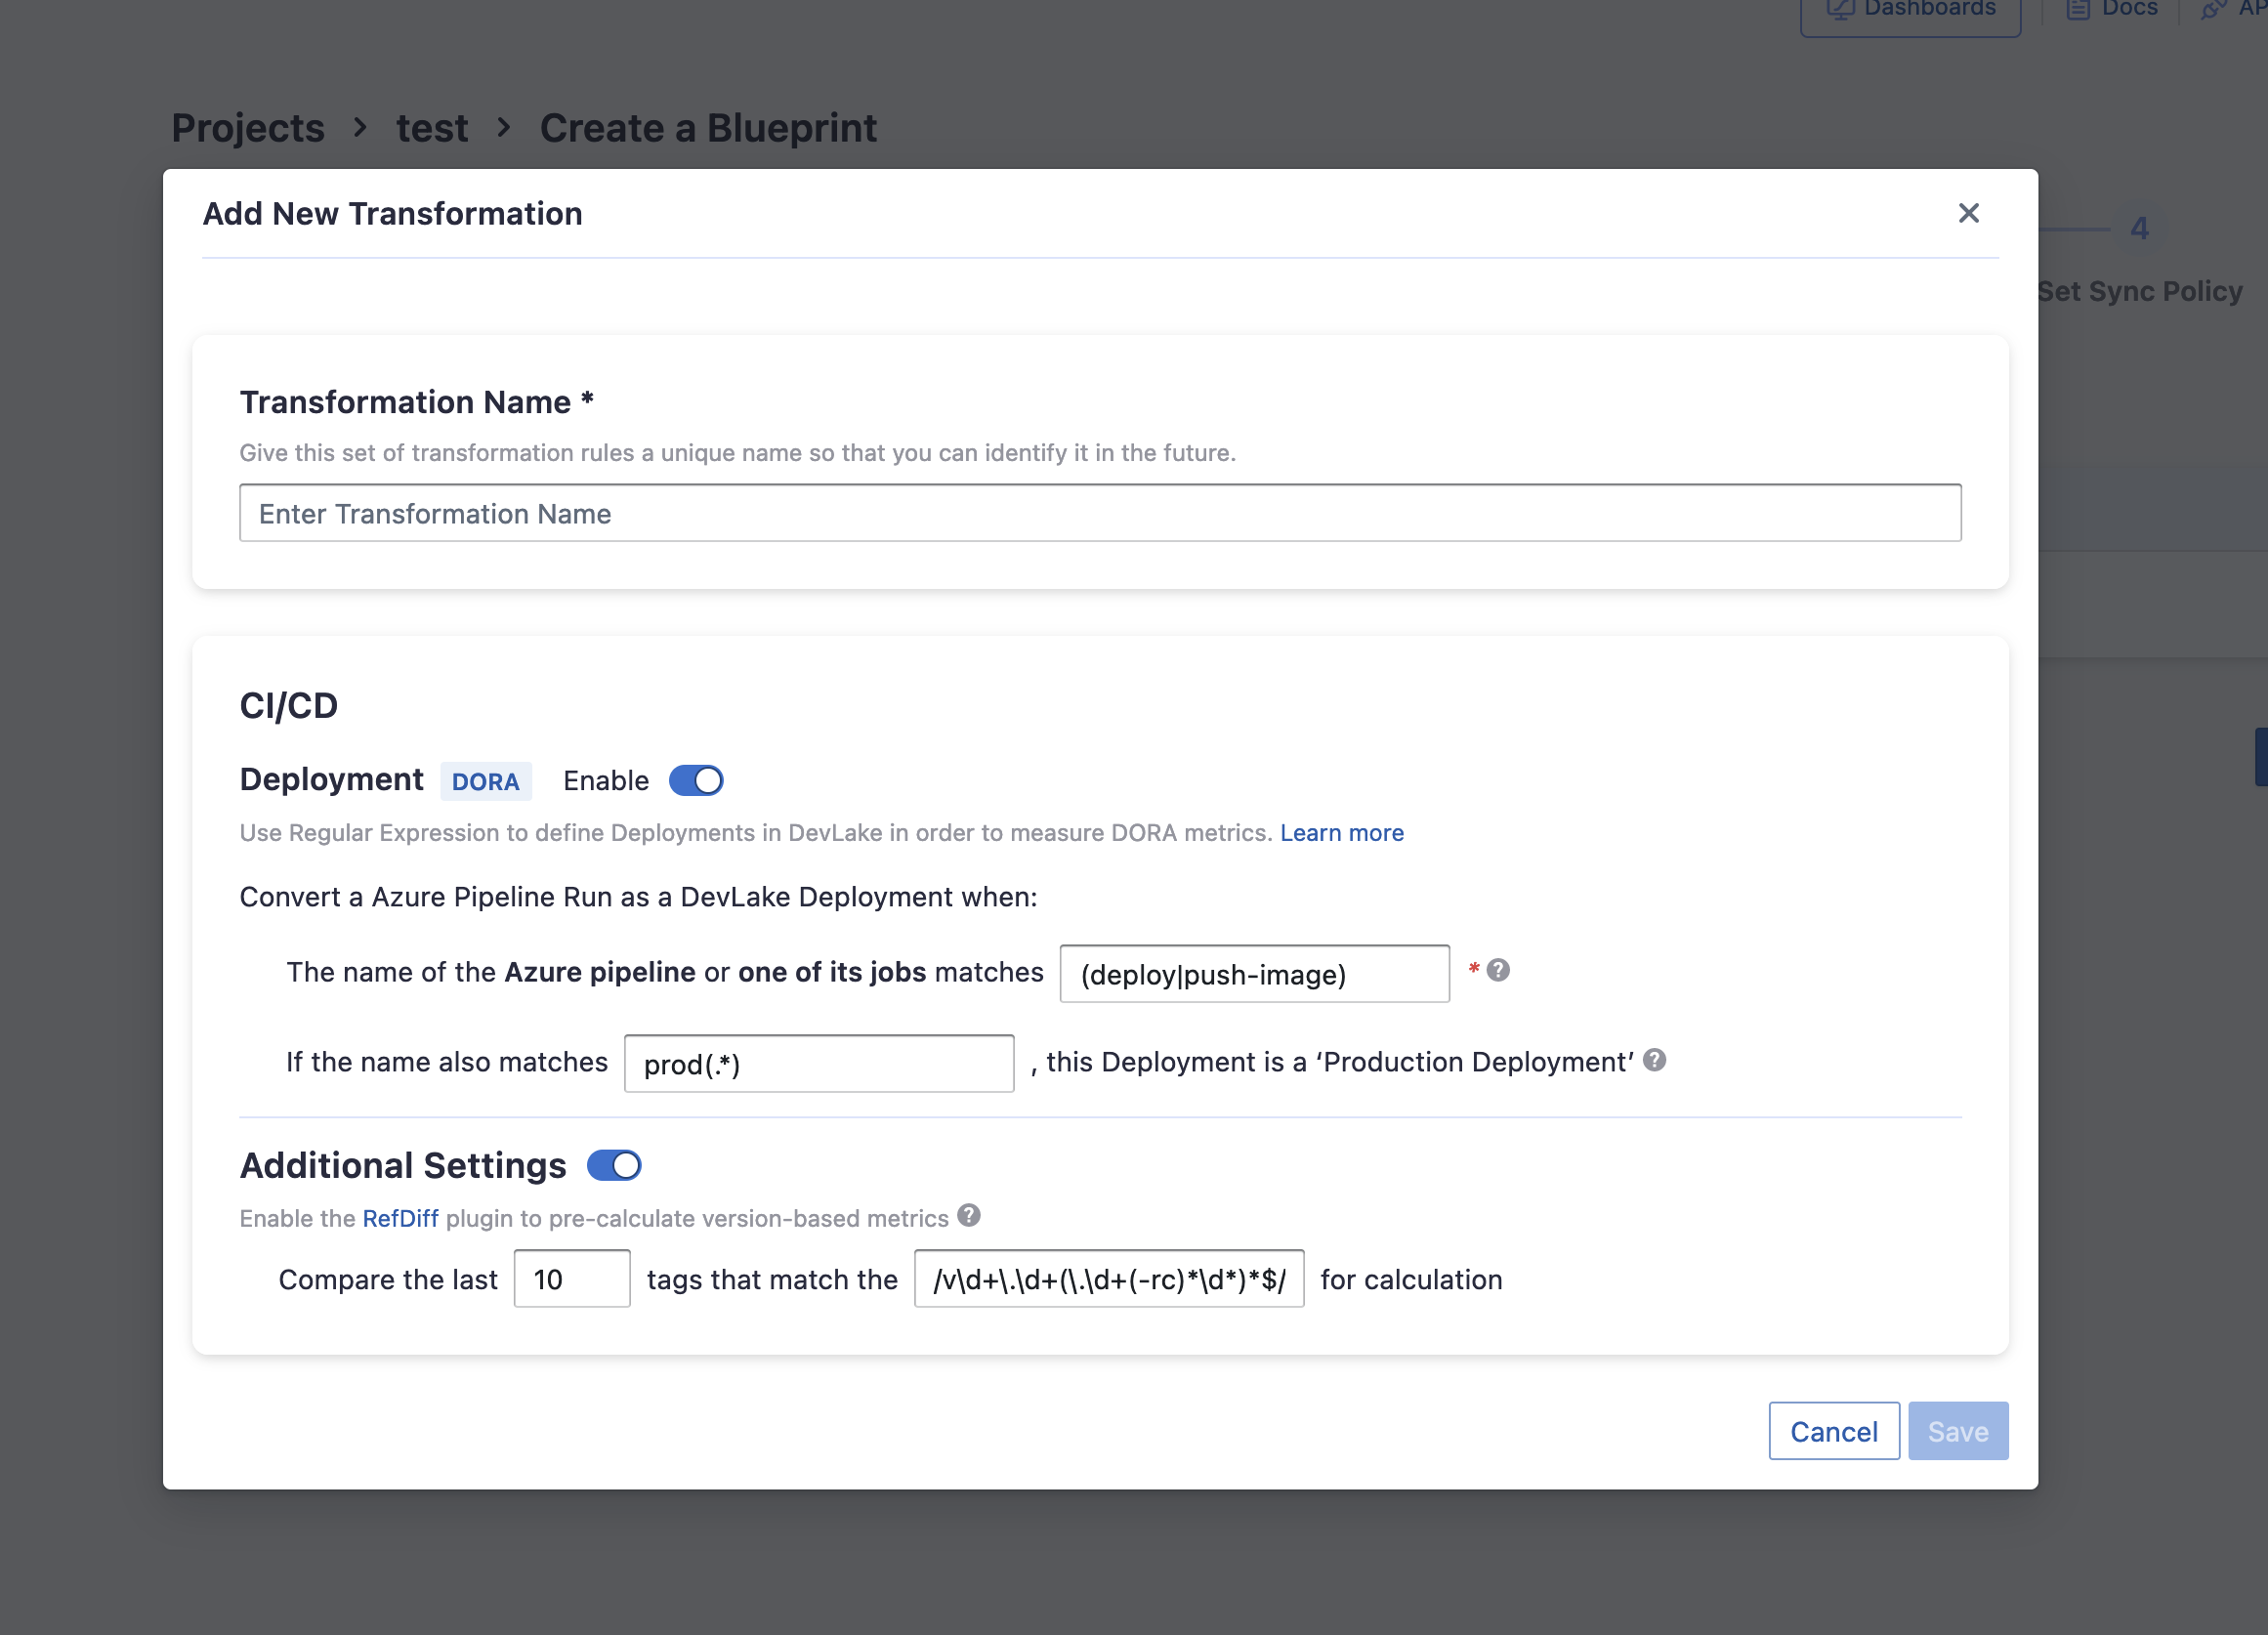The width and height of the screenshot is (2268, 1635).
Task: Click the prod(.*) production regex field
Action: coord(818,1064)
